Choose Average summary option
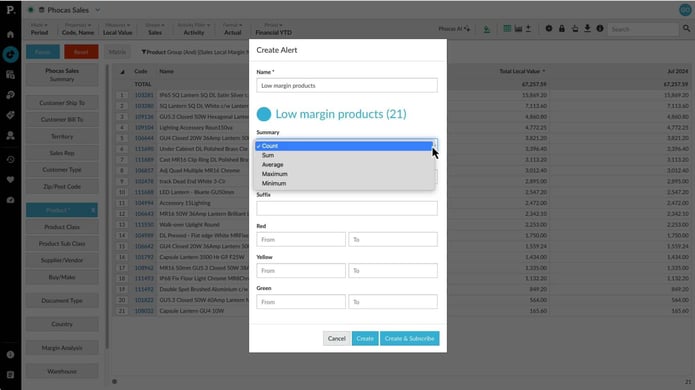695x390 pixels. 344,164
